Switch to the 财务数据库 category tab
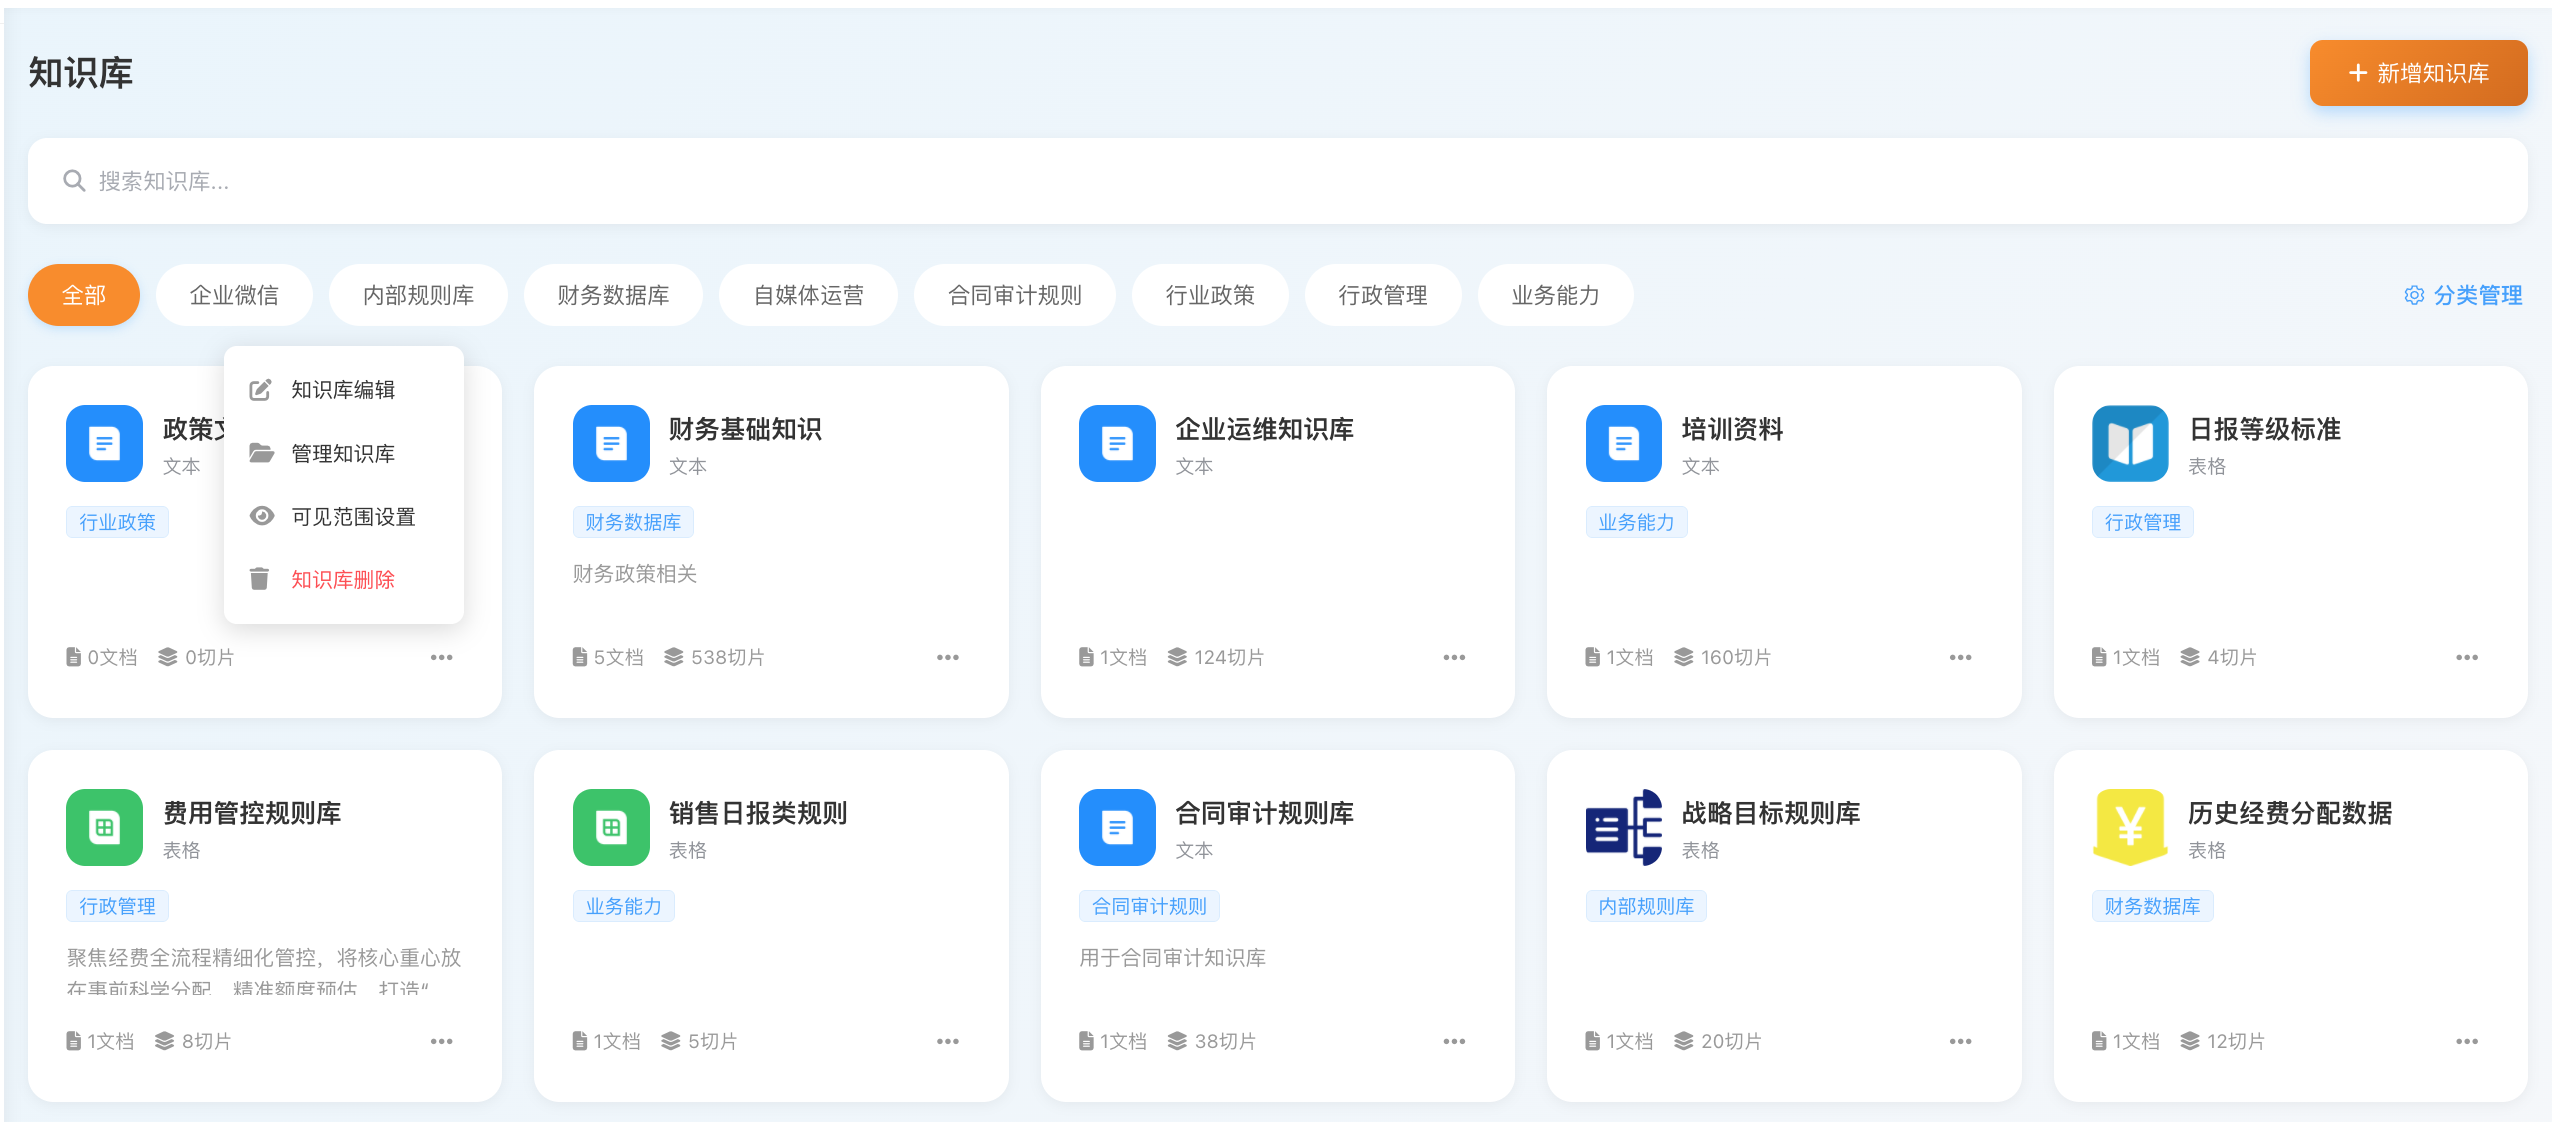The width and height of the screenshot is (2552, 1122). pos(613,295)
